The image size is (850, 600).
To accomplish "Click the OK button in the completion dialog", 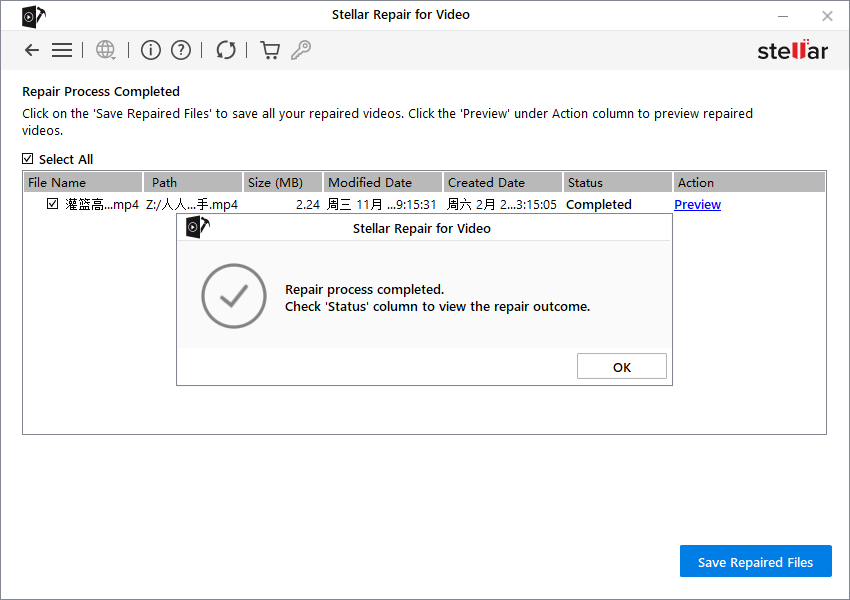I will [621, 365].
